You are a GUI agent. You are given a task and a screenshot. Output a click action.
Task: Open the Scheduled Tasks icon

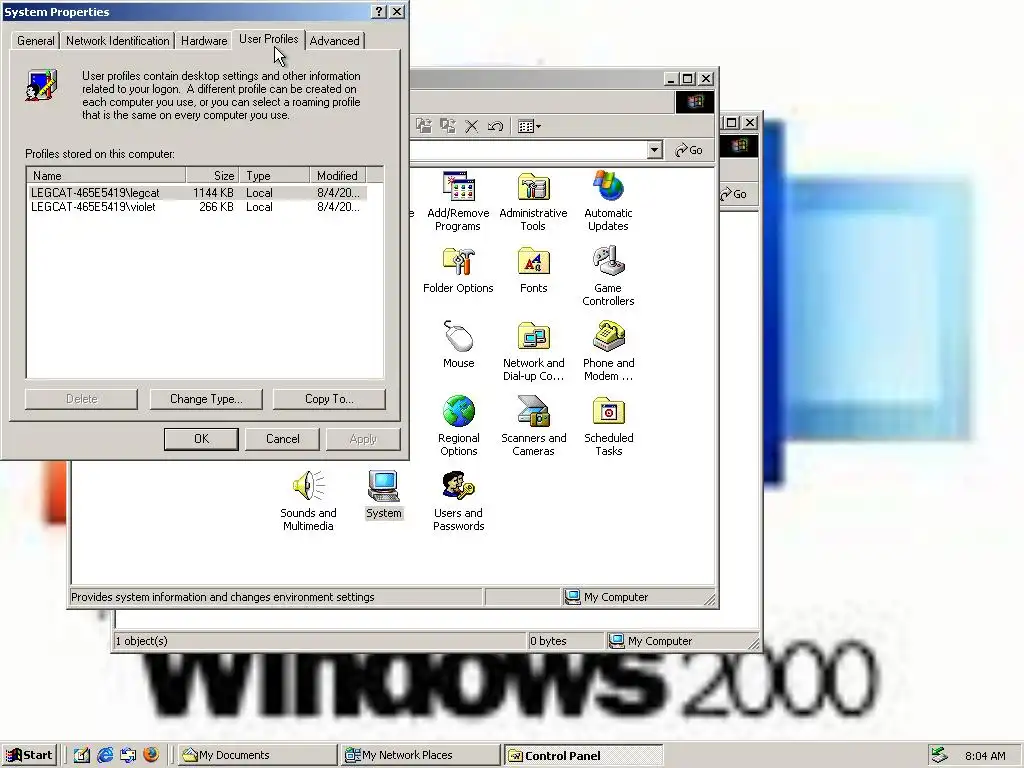coord(609,426)
